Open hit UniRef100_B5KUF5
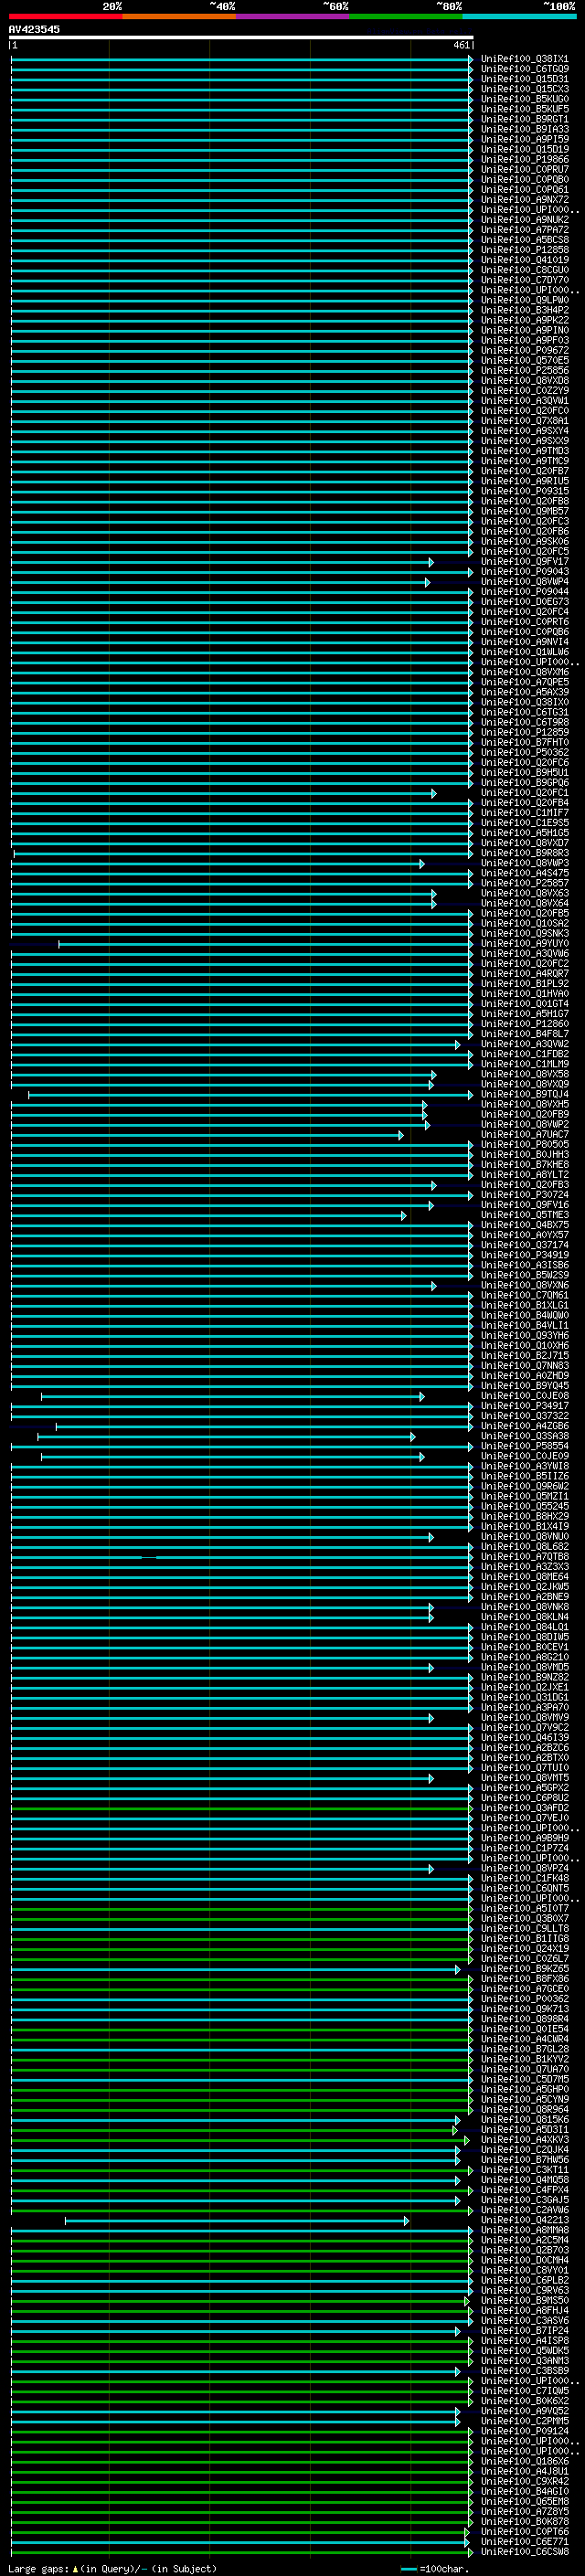Screen dimensions: 585x2576 (524, 109)
